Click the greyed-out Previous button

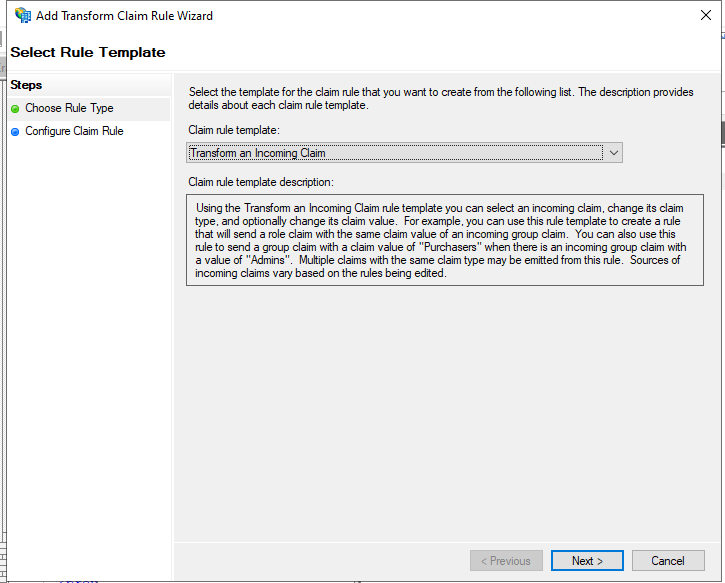(x=506, y=561)
